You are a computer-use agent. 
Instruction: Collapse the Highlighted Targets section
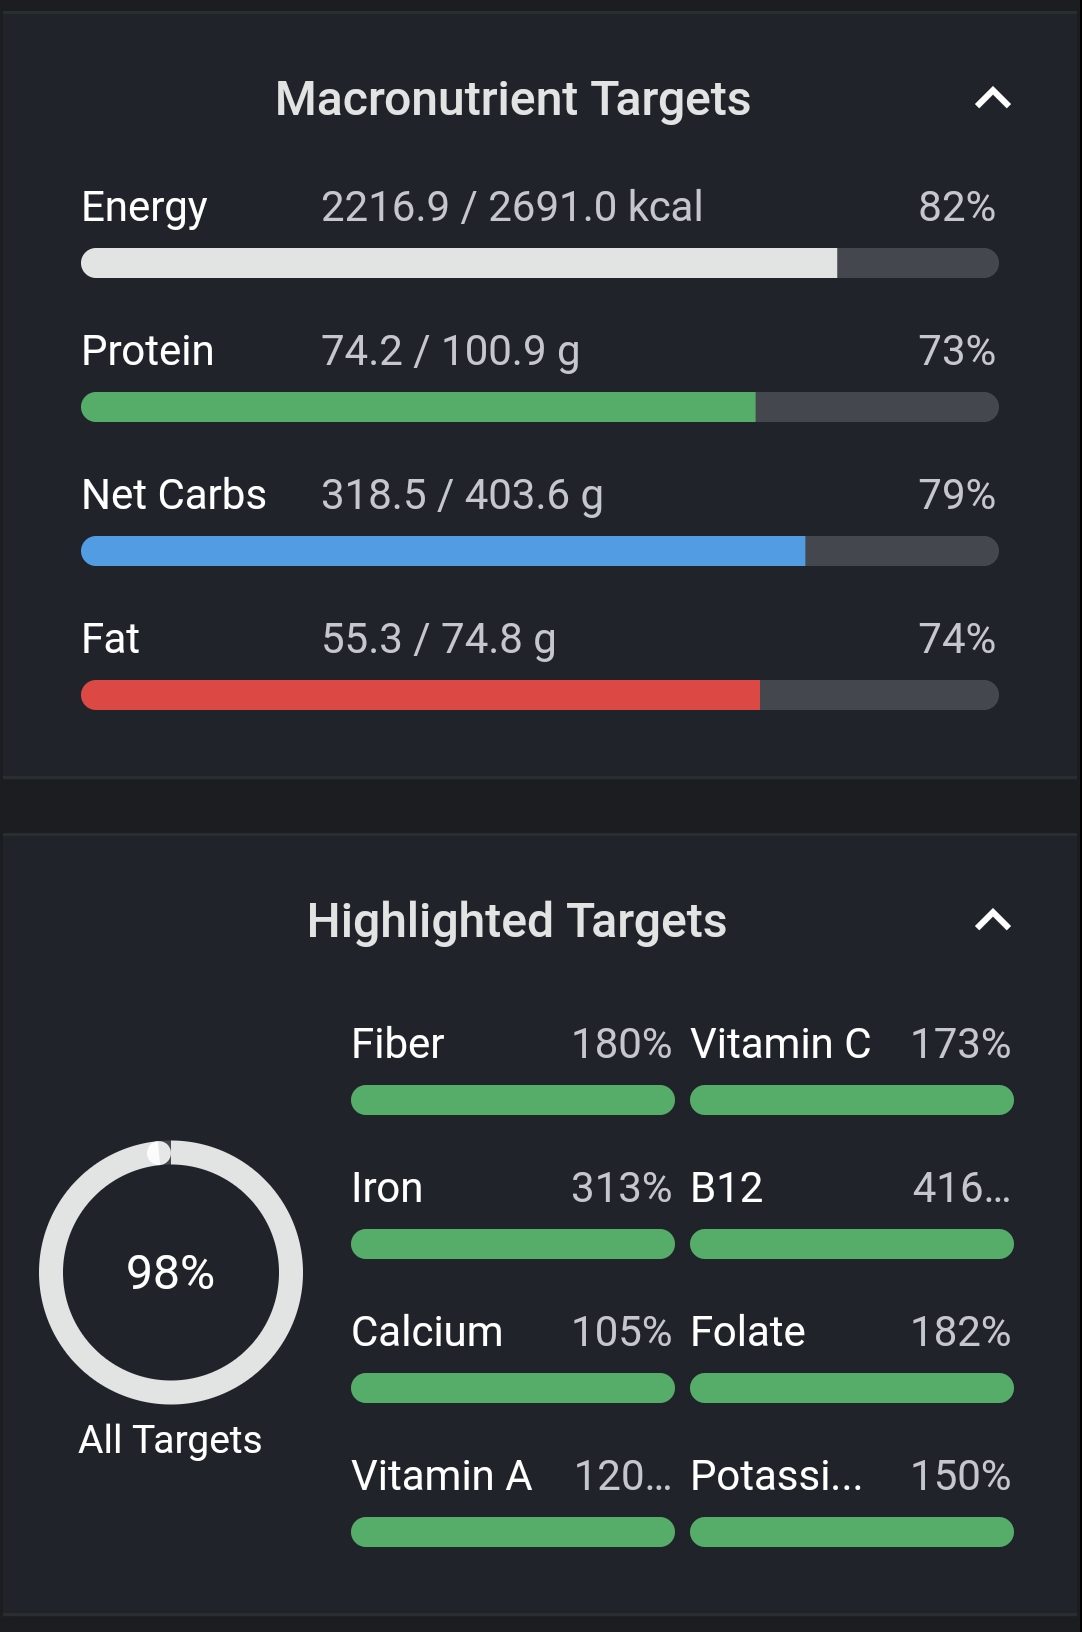pyautogui.click(x=992, y=921)
